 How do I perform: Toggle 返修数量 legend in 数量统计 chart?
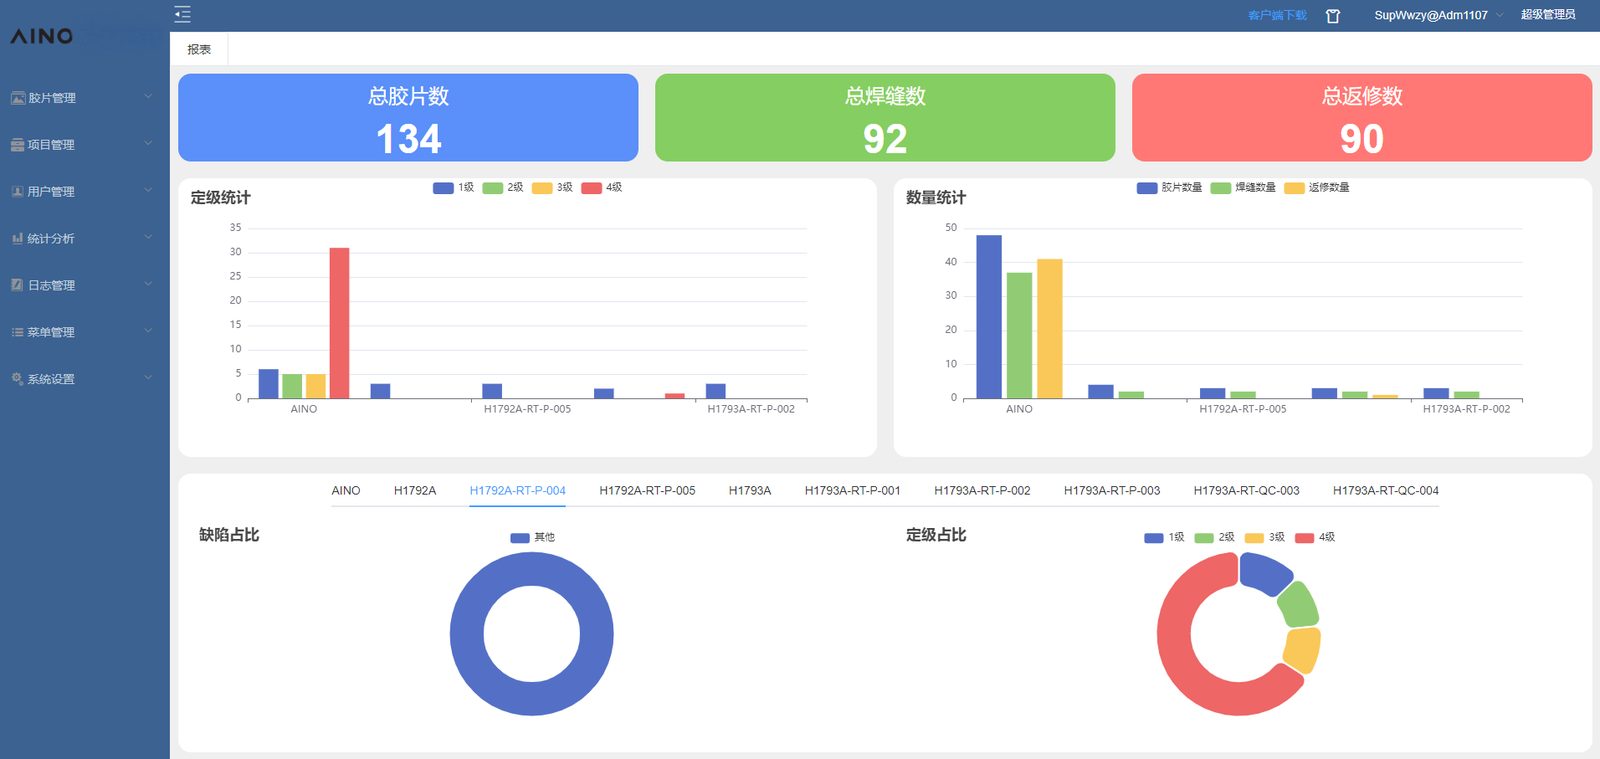click(1317, 187)
